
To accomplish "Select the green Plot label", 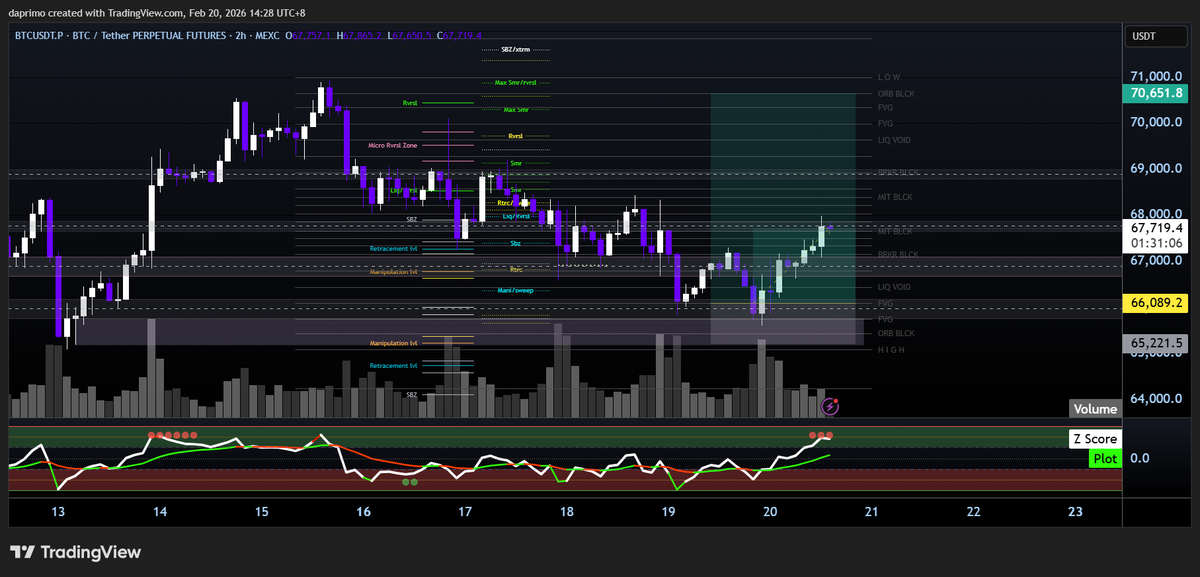I will [1105, 458].
